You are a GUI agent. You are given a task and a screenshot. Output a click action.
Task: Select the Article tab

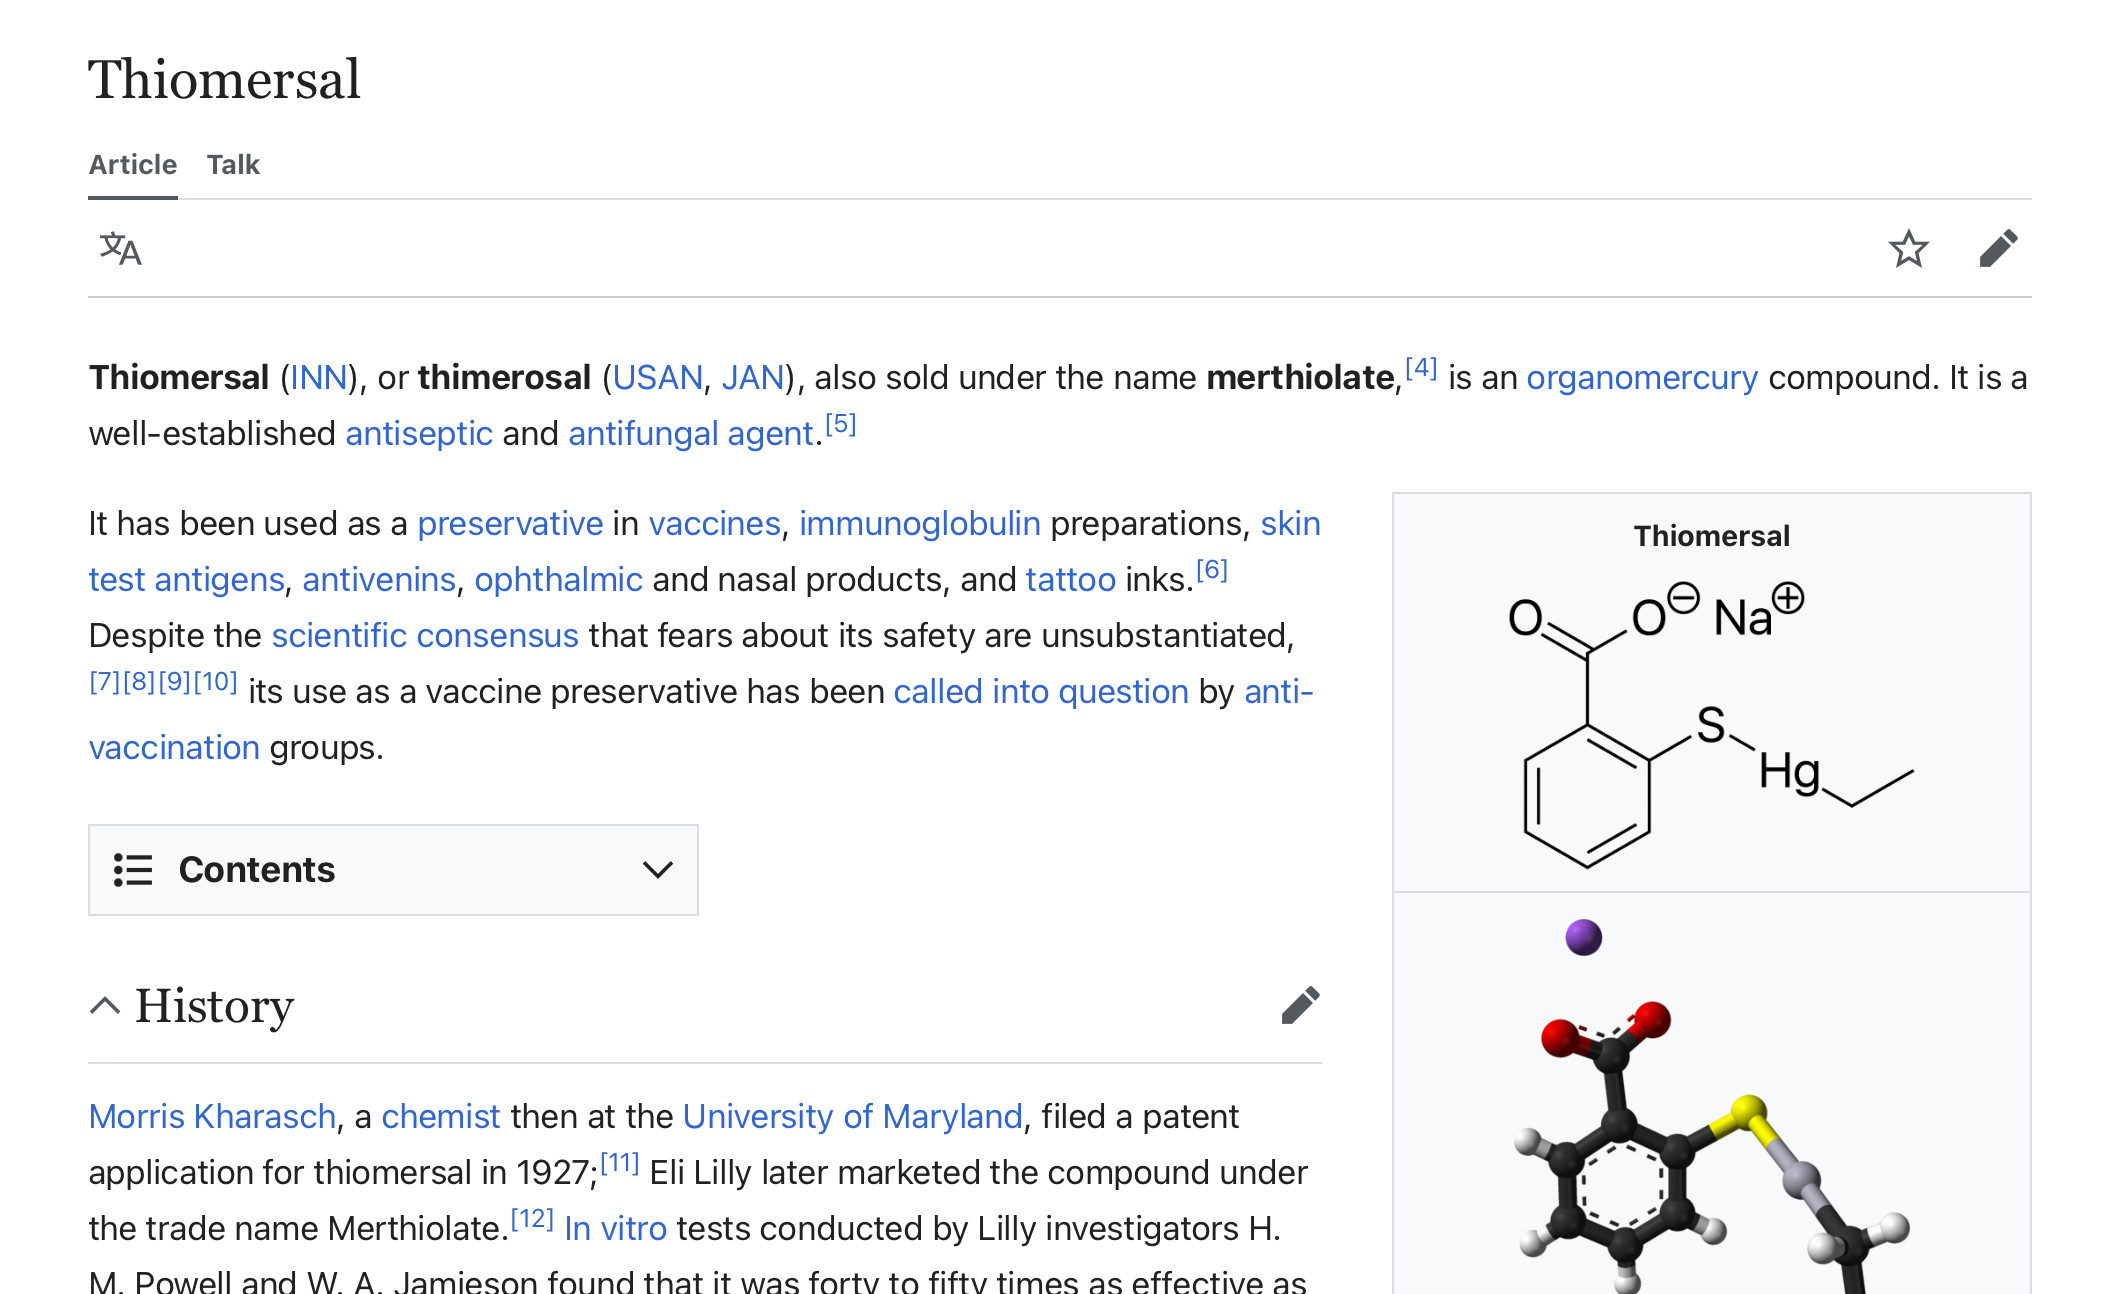(133, 164)
